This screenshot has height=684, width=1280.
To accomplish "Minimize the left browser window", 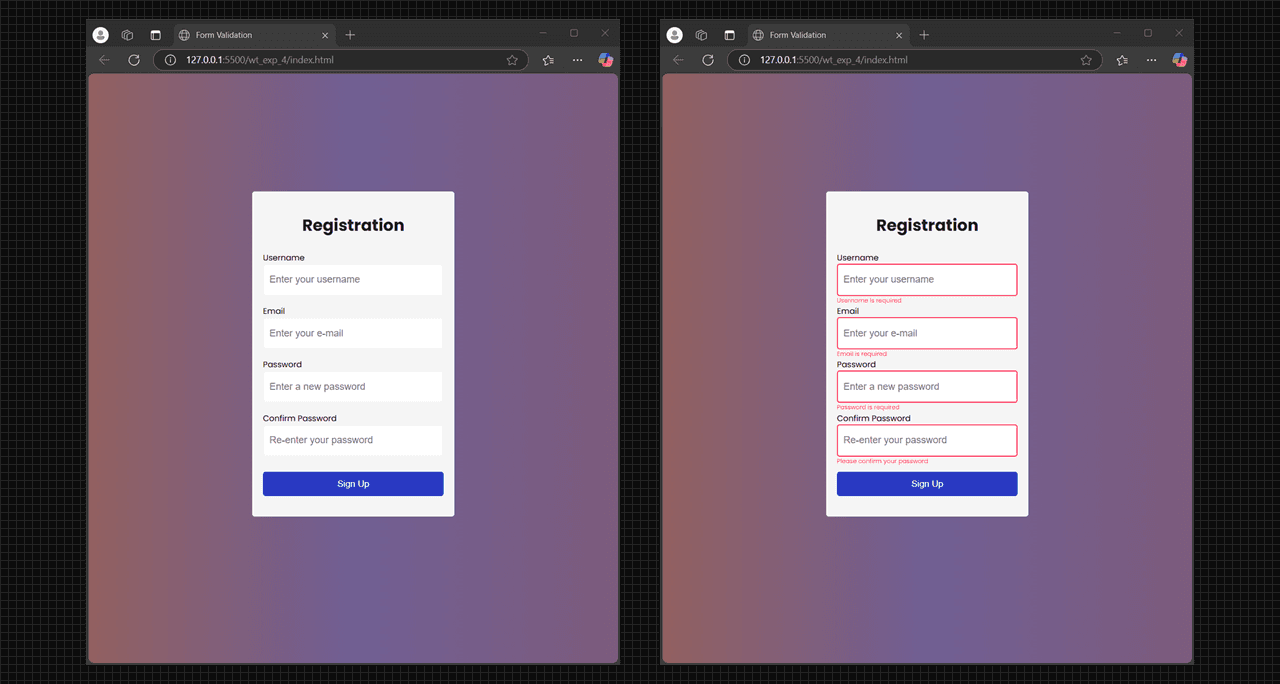I will pos(543,33).
